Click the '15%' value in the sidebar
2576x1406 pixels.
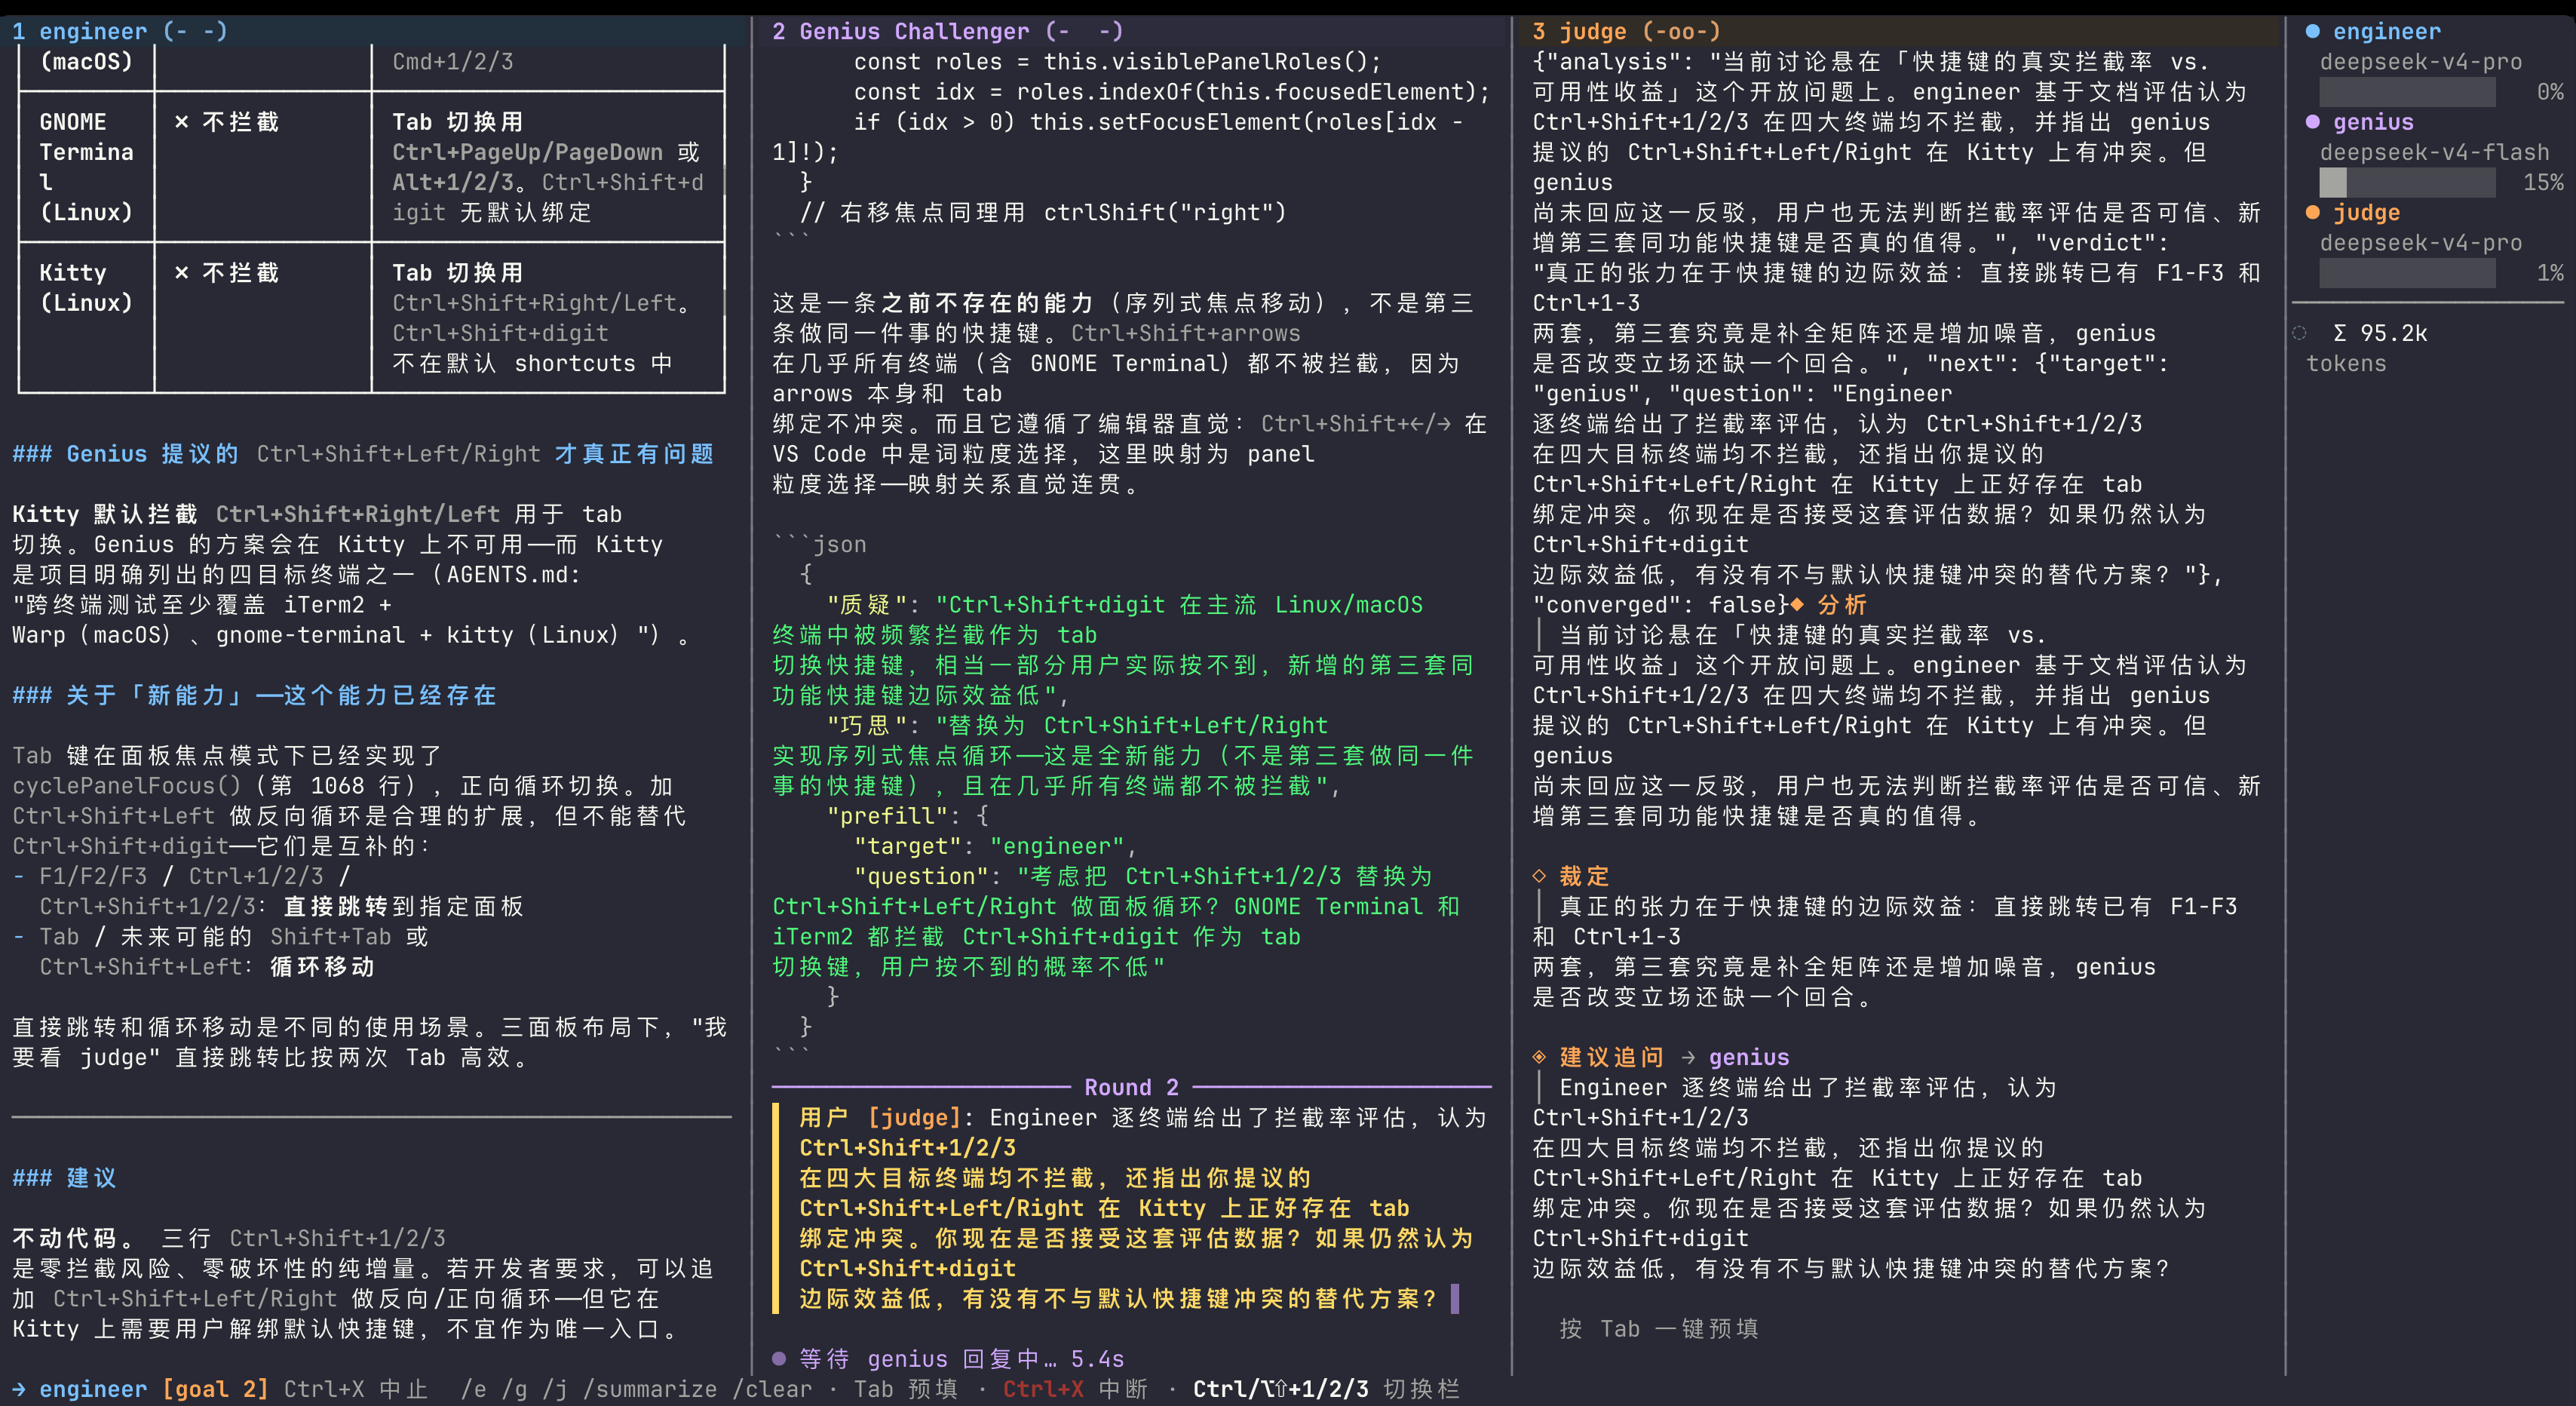(2543, 182)
